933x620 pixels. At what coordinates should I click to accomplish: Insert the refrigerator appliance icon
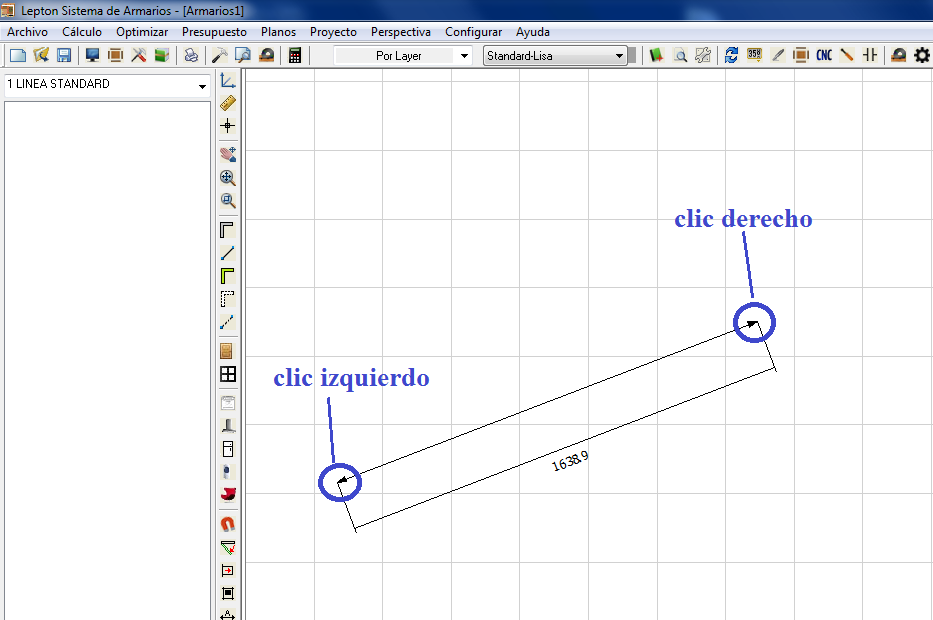coord(228,449)
